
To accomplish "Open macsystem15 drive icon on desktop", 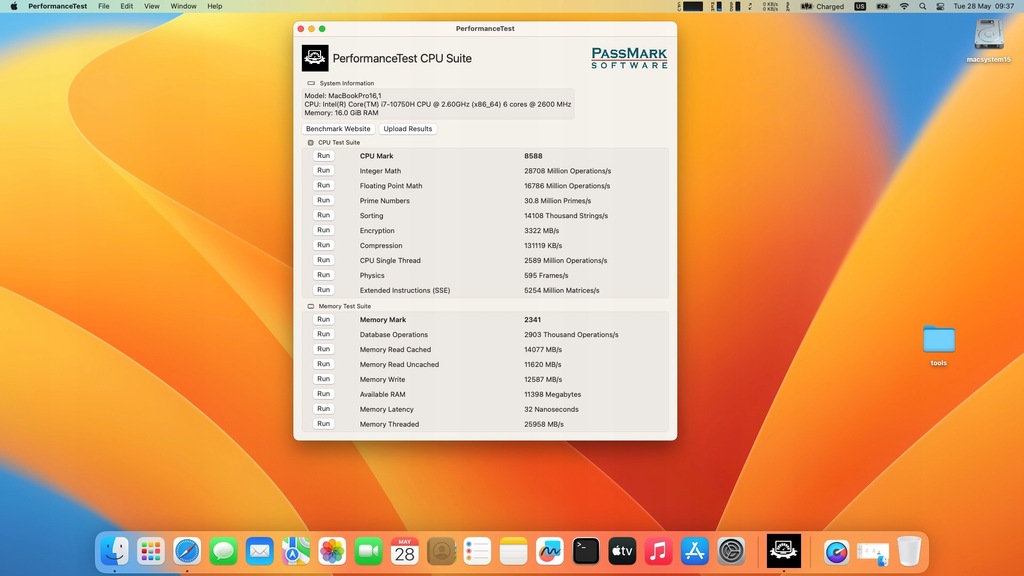I will click(x=988, y=35).
